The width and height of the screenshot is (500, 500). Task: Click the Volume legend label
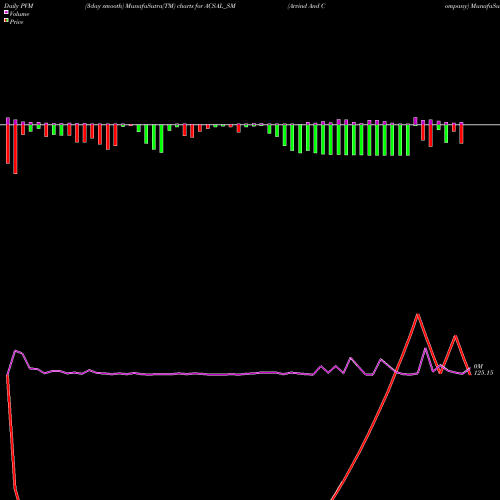point(19,14)
